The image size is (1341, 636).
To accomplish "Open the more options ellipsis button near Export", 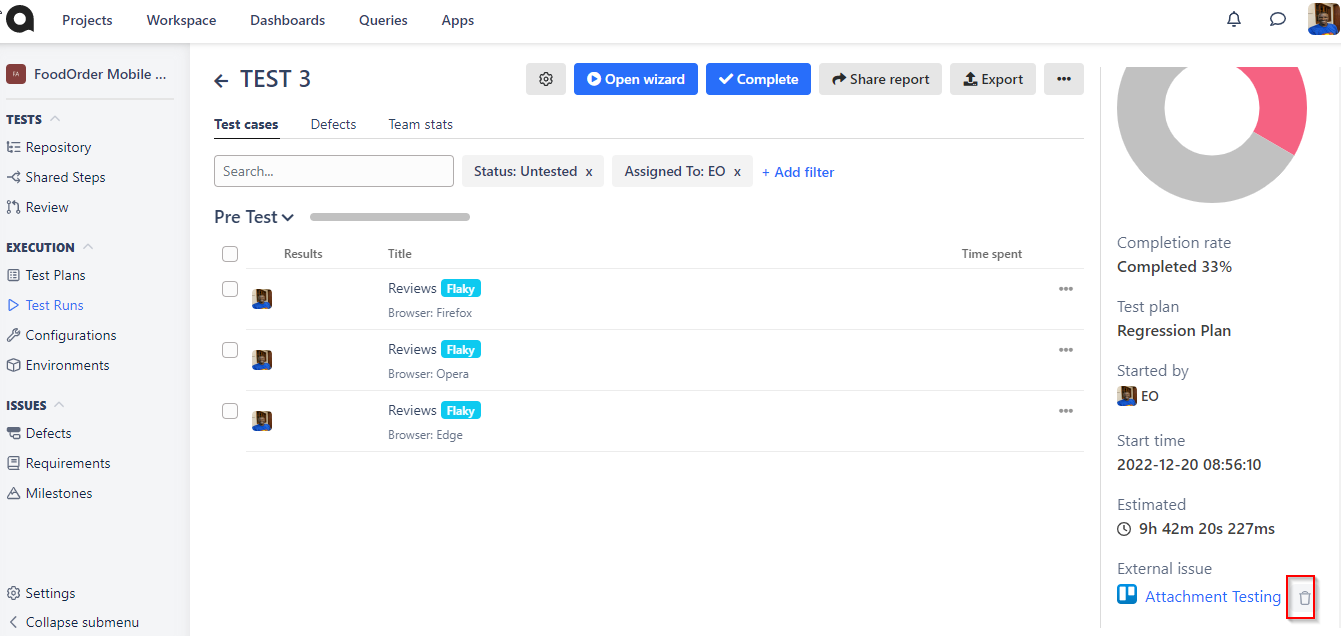I will (1063, 79).
